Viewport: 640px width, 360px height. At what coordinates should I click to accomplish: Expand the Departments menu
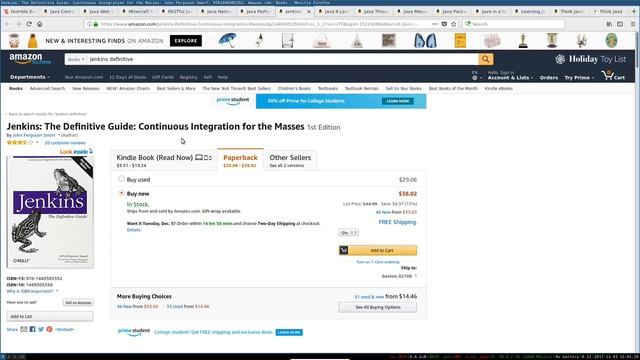tap(30, 77)
